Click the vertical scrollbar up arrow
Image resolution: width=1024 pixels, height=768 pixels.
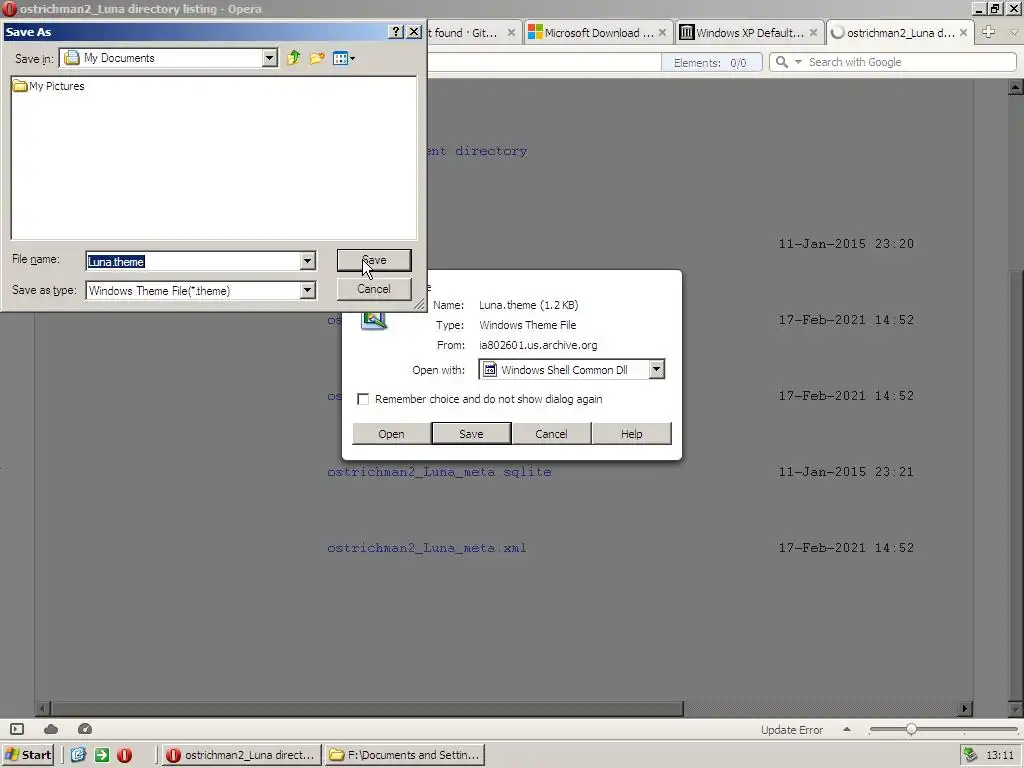pos(1016,87)
